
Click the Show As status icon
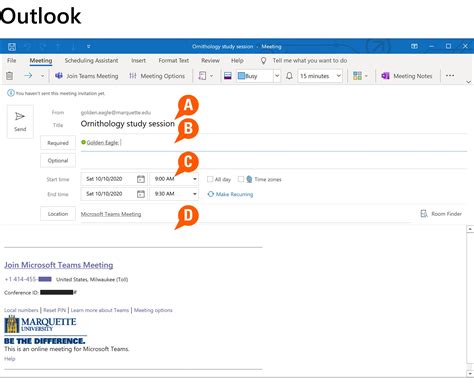tap(228, 76)
